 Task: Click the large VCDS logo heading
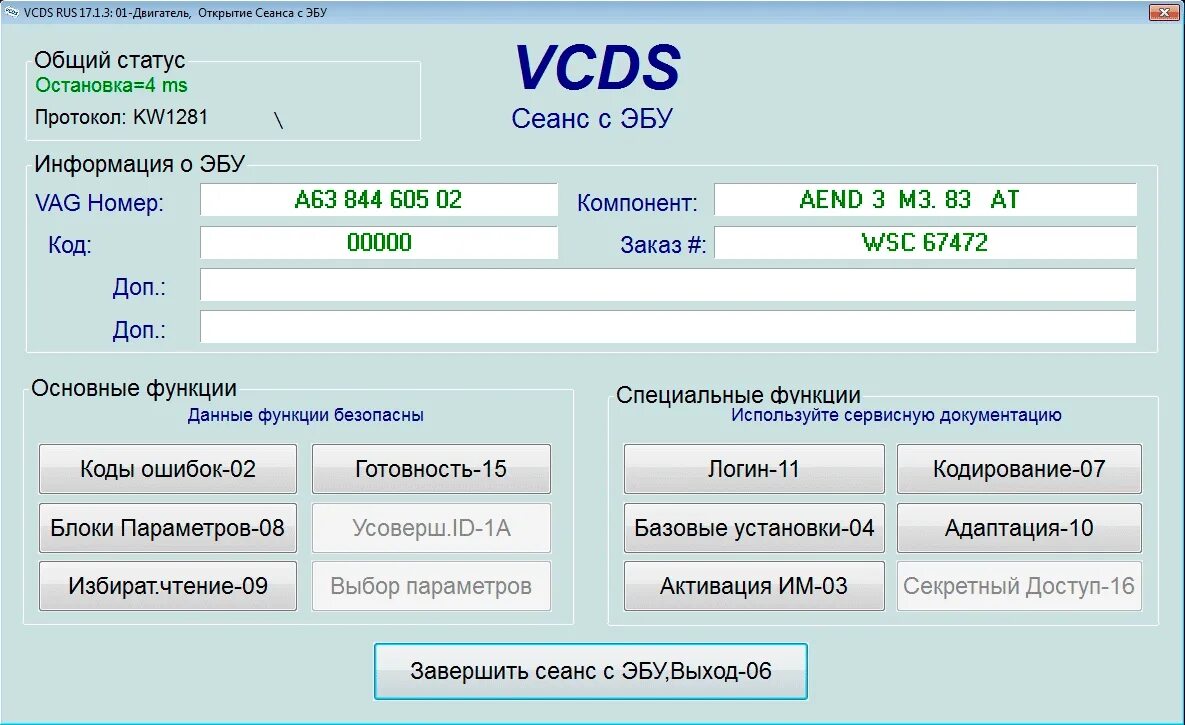click(x=598, y=67)
